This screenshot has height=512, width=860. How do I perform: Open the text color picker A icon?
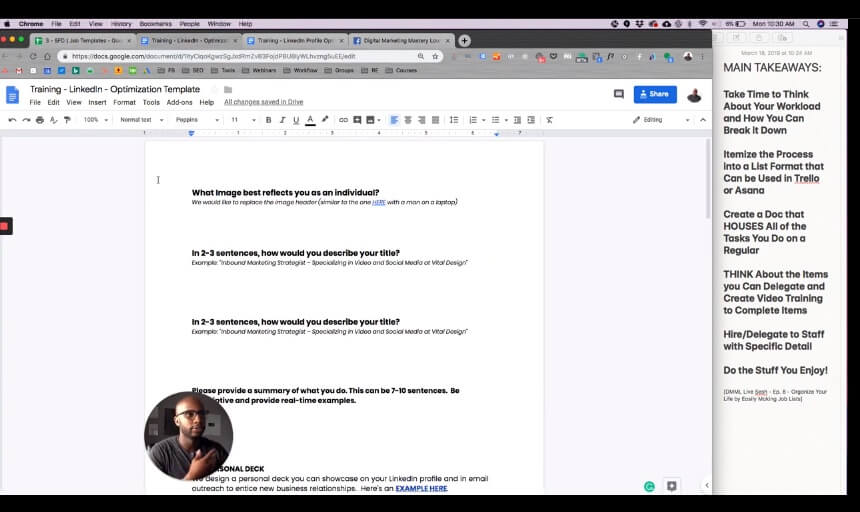pos(310,120)
